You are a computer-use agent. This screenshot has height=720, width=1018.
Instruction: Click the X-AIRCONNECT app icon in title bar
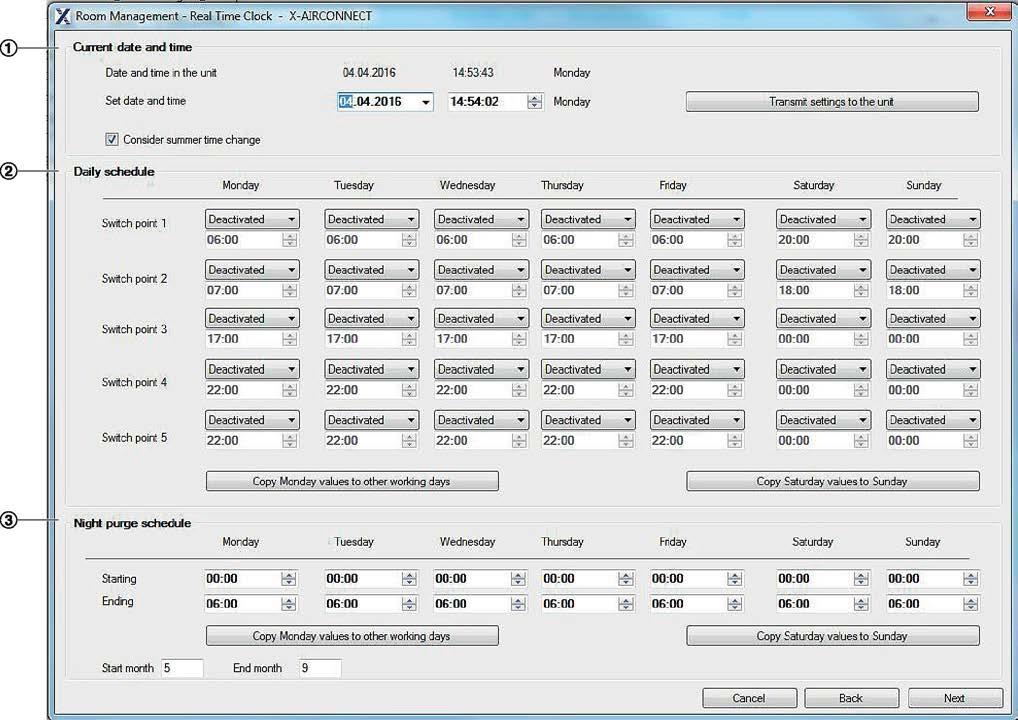click(x=62, y=16)
